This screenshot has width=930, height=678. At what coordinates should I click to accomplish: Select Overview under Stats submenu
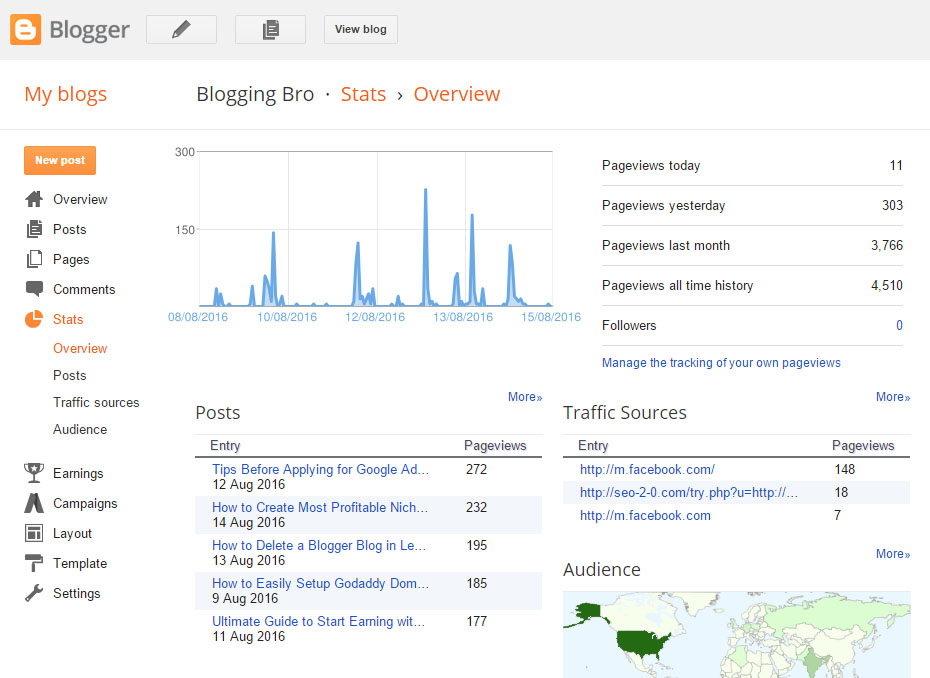[80, 348]
